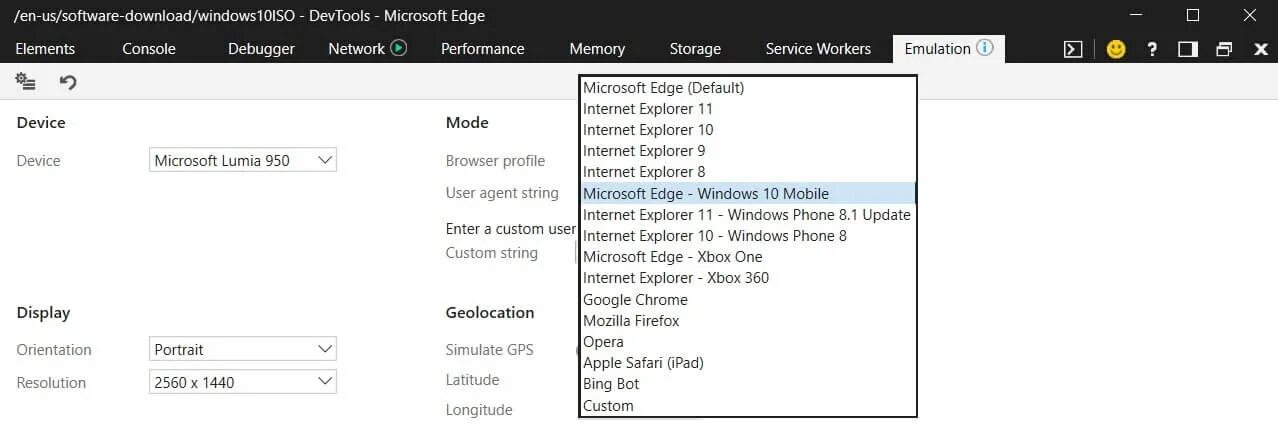Click the reset emulation settings arrow

[x=68, y=82]
